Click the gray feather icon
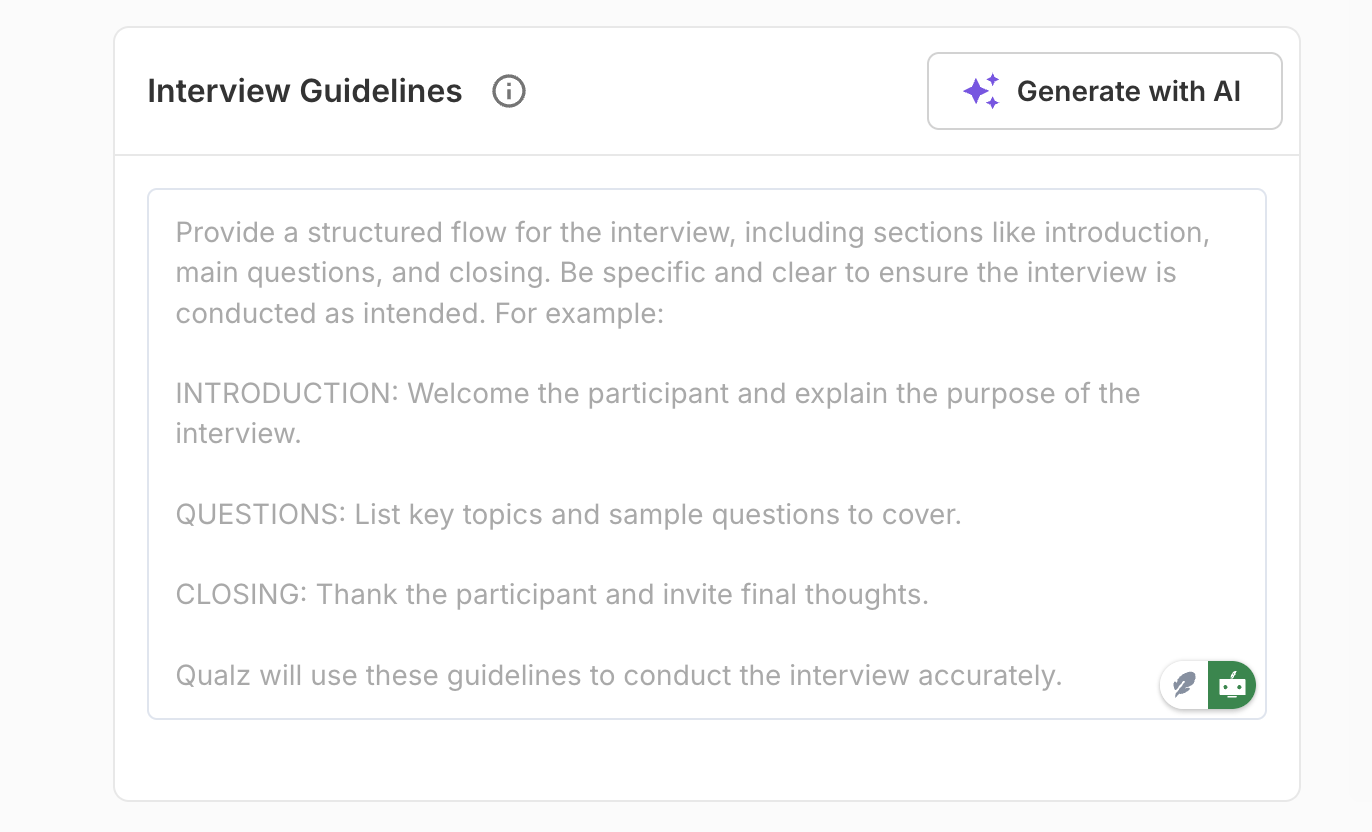This screenshot has width=1372, height=832. 1185,685
